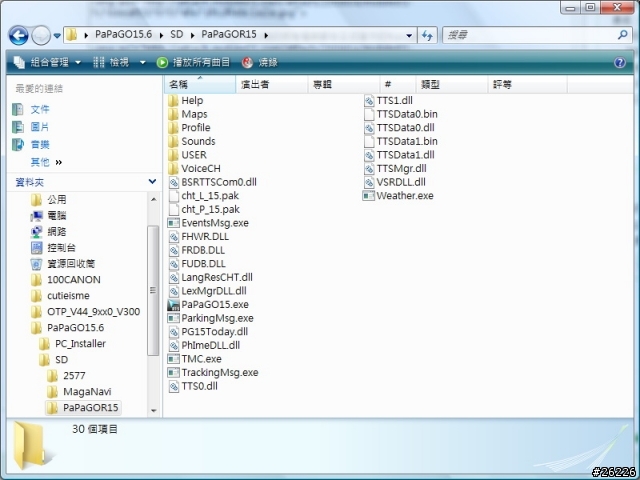Select the cht_L_15.pak file icon
The height and width of the screenshot is (480, 640).
tap(173, 196)
